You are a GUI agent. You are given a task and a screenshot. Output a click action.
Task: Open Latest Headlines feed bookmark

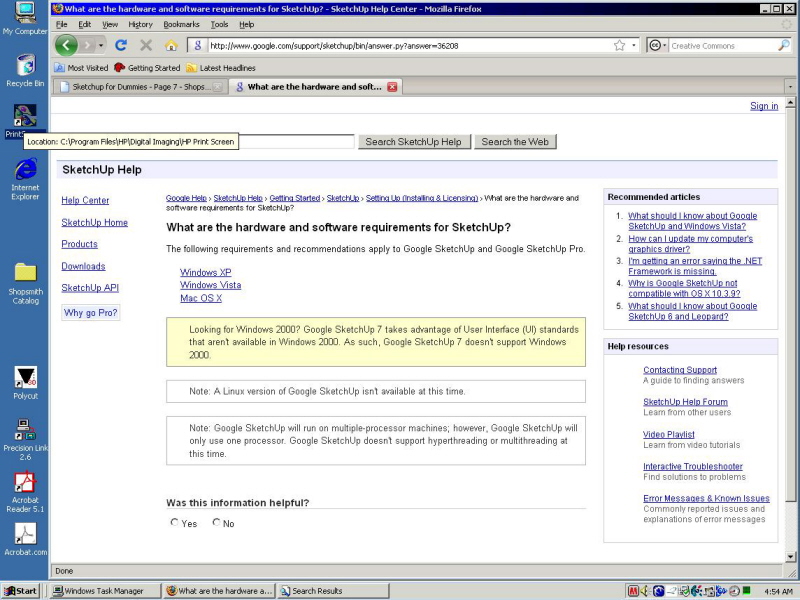pos(221,68)
